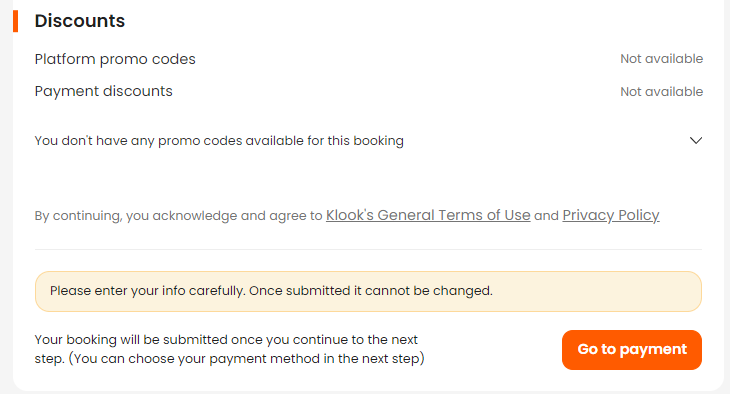Expand the promo codes chevron arrow
The image size is (730, 394).
tap(696, 140)
